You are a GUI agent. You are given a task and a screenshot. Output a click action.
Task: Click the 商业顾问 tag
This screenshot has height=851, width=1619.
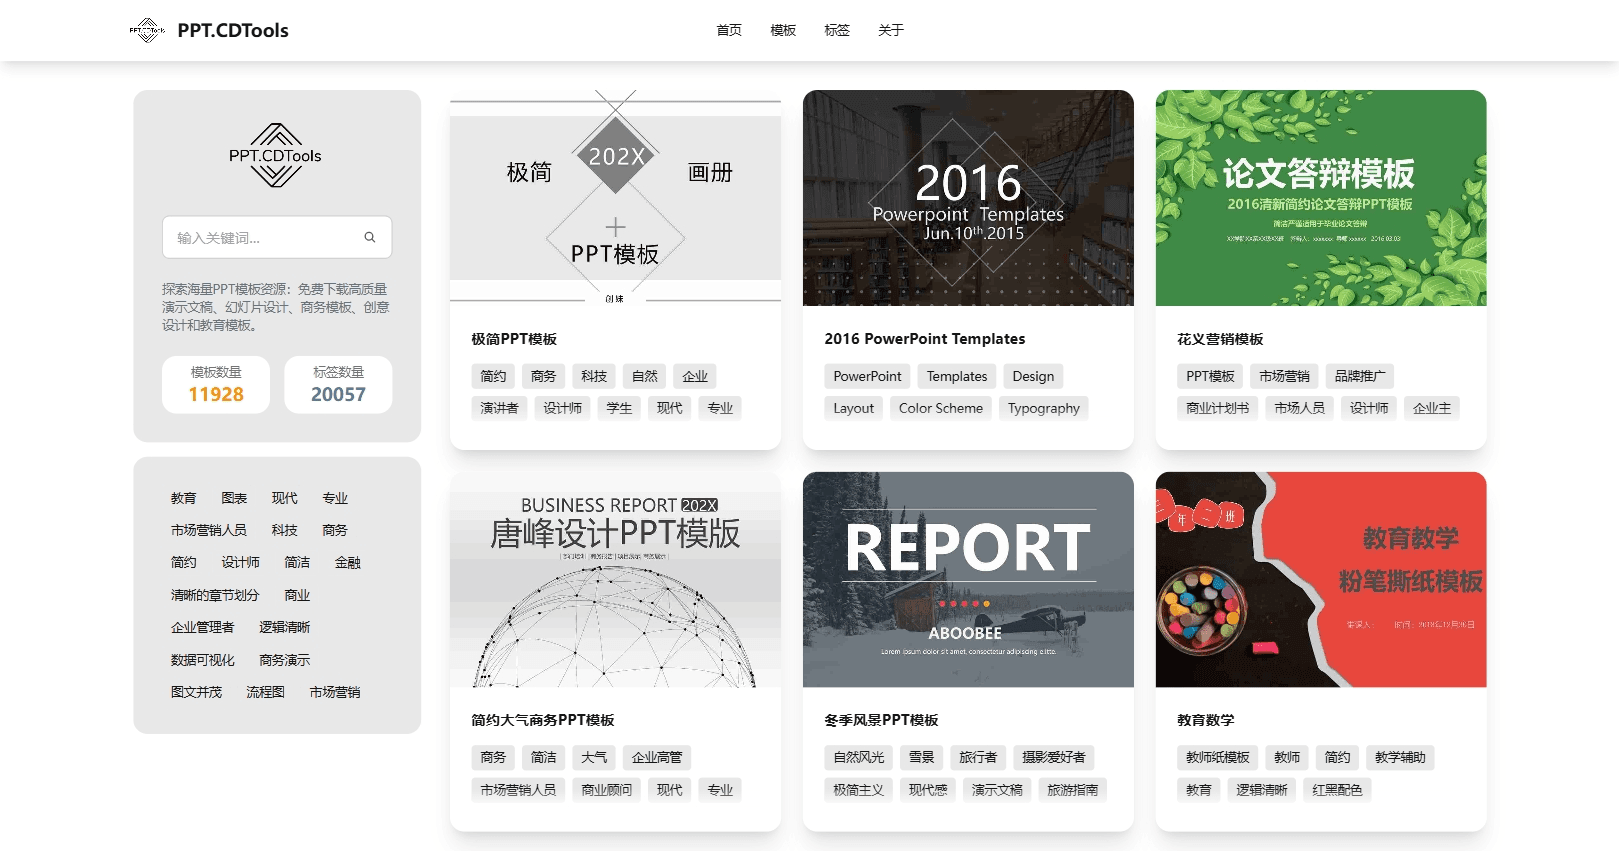(607, 790)
